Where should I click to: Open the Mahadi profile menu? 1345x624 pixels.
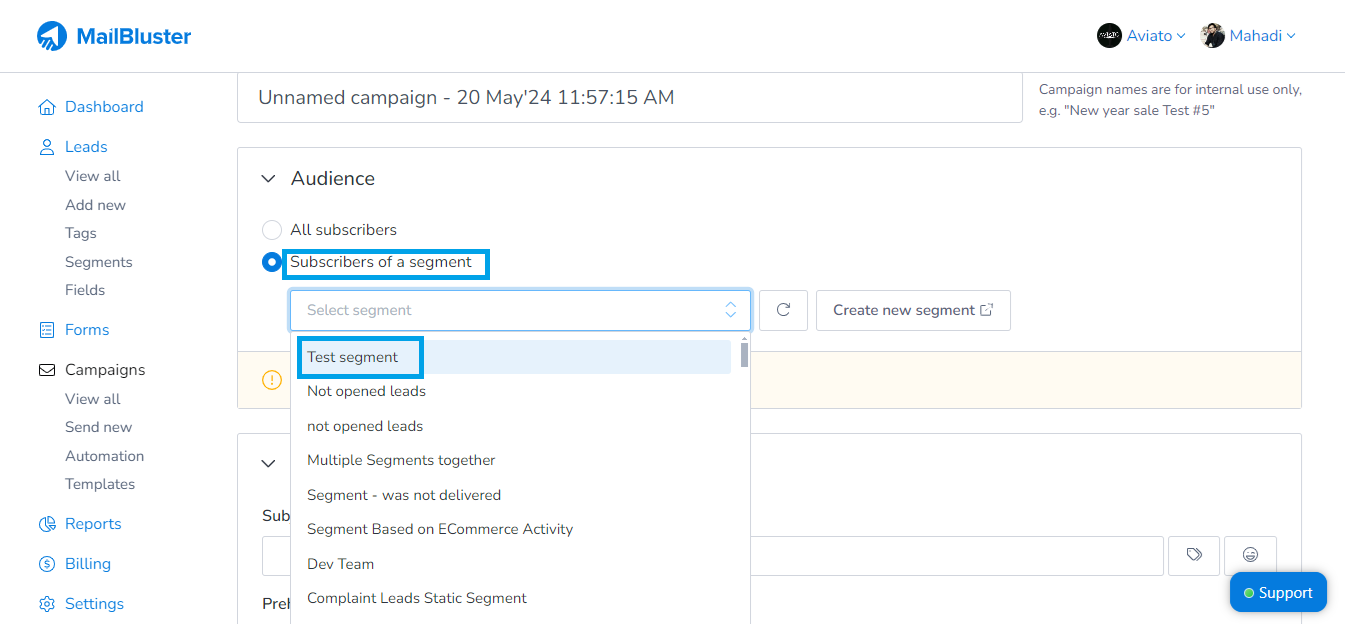1248,35
